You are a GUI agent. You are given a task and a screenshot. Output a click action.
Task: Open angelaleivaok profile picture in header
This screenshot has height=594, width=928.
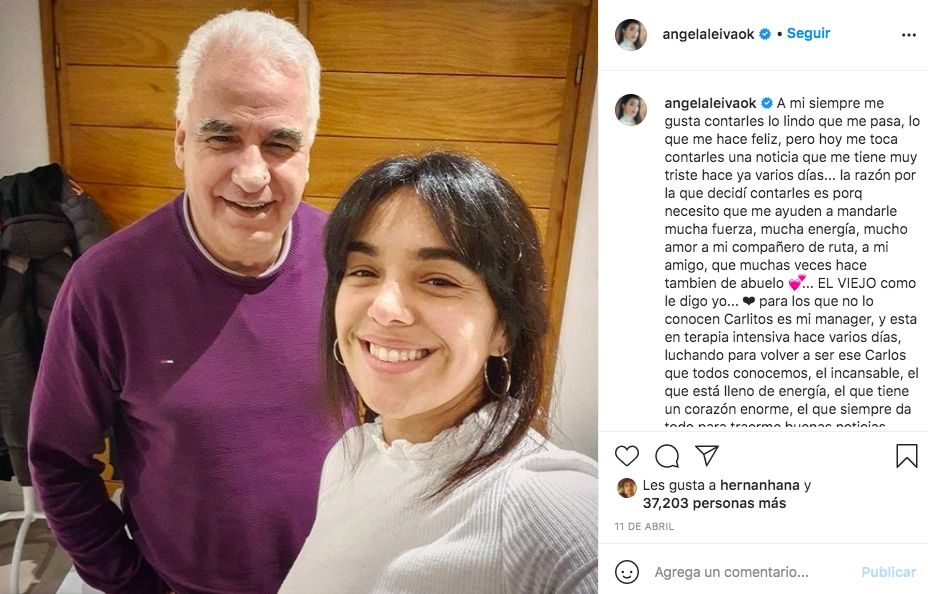tap(630, 34)
